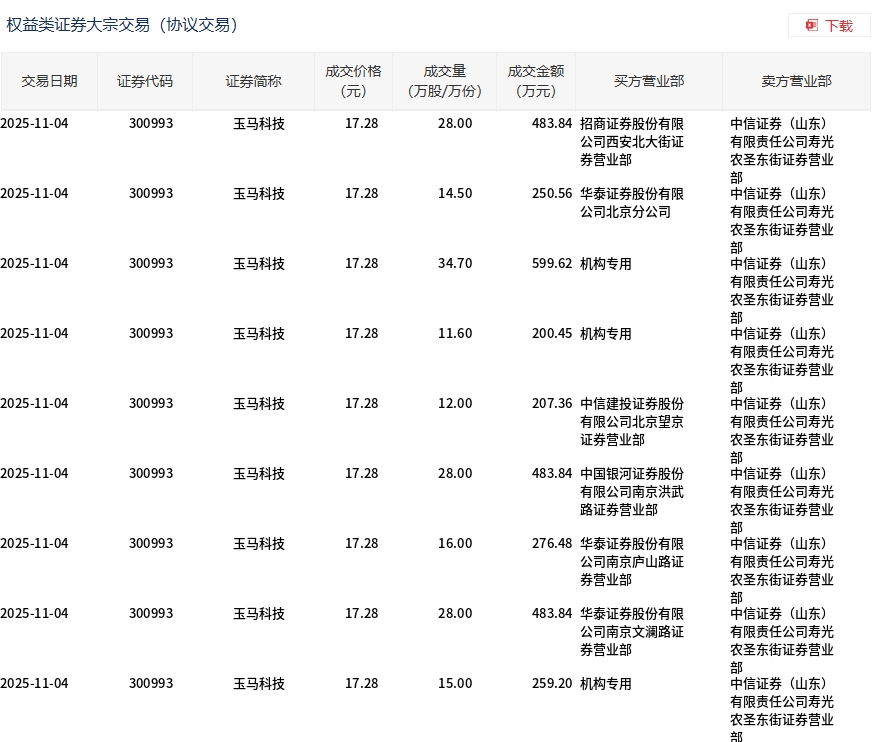Select buyer 华泰证券南京庐山路营业部
The width and height of the screenshot is (872, 742).
(632, 561)
